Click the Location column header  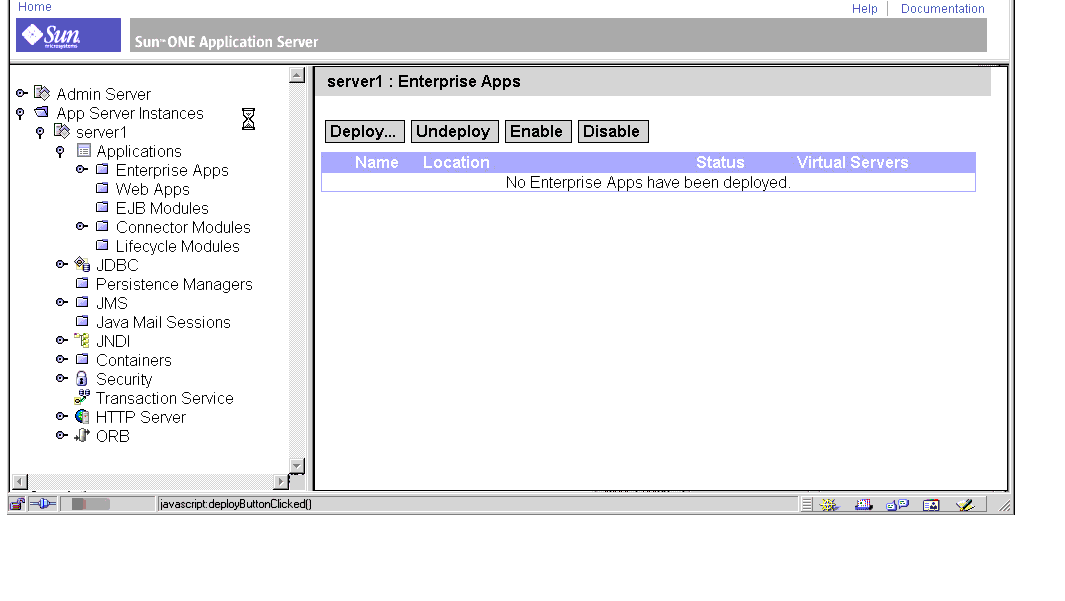[x=456, y=162]
